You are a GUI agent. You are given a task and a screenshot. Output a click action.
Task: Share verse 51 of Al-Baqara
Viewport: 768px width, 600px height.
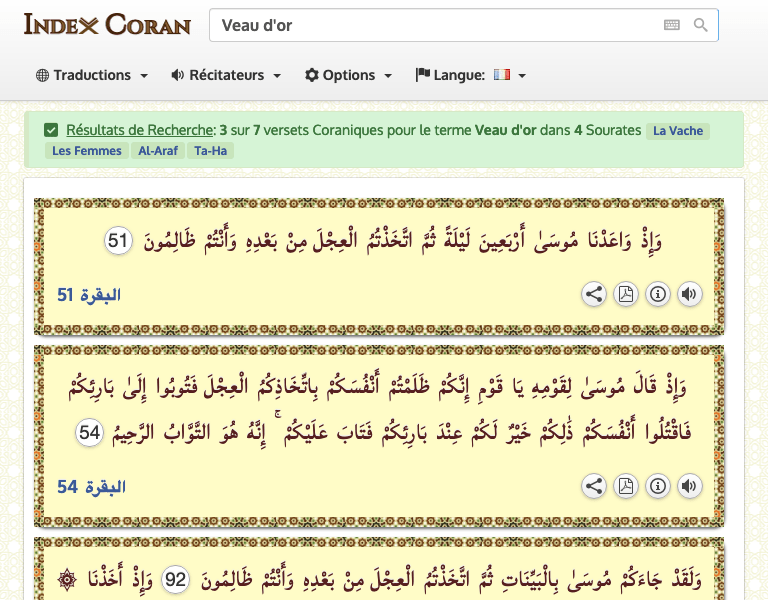(x=594, y=294)
